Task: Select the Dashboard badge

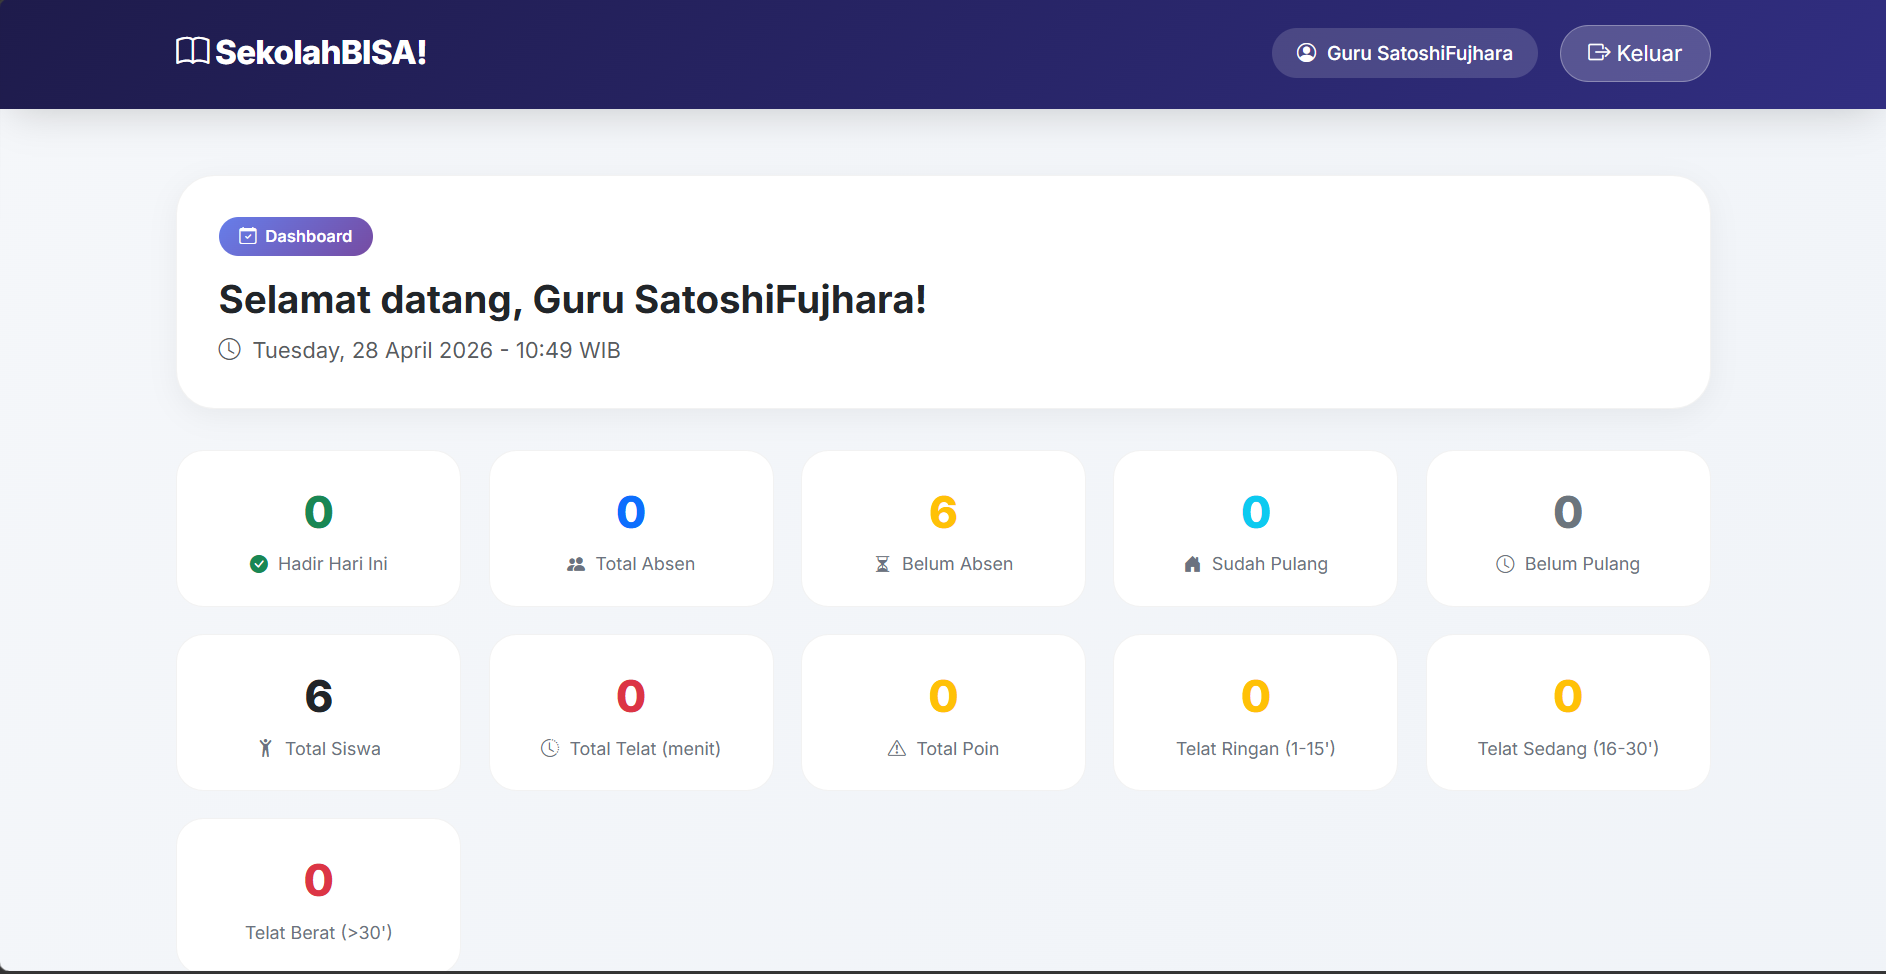Action: [x=296, y=236]
